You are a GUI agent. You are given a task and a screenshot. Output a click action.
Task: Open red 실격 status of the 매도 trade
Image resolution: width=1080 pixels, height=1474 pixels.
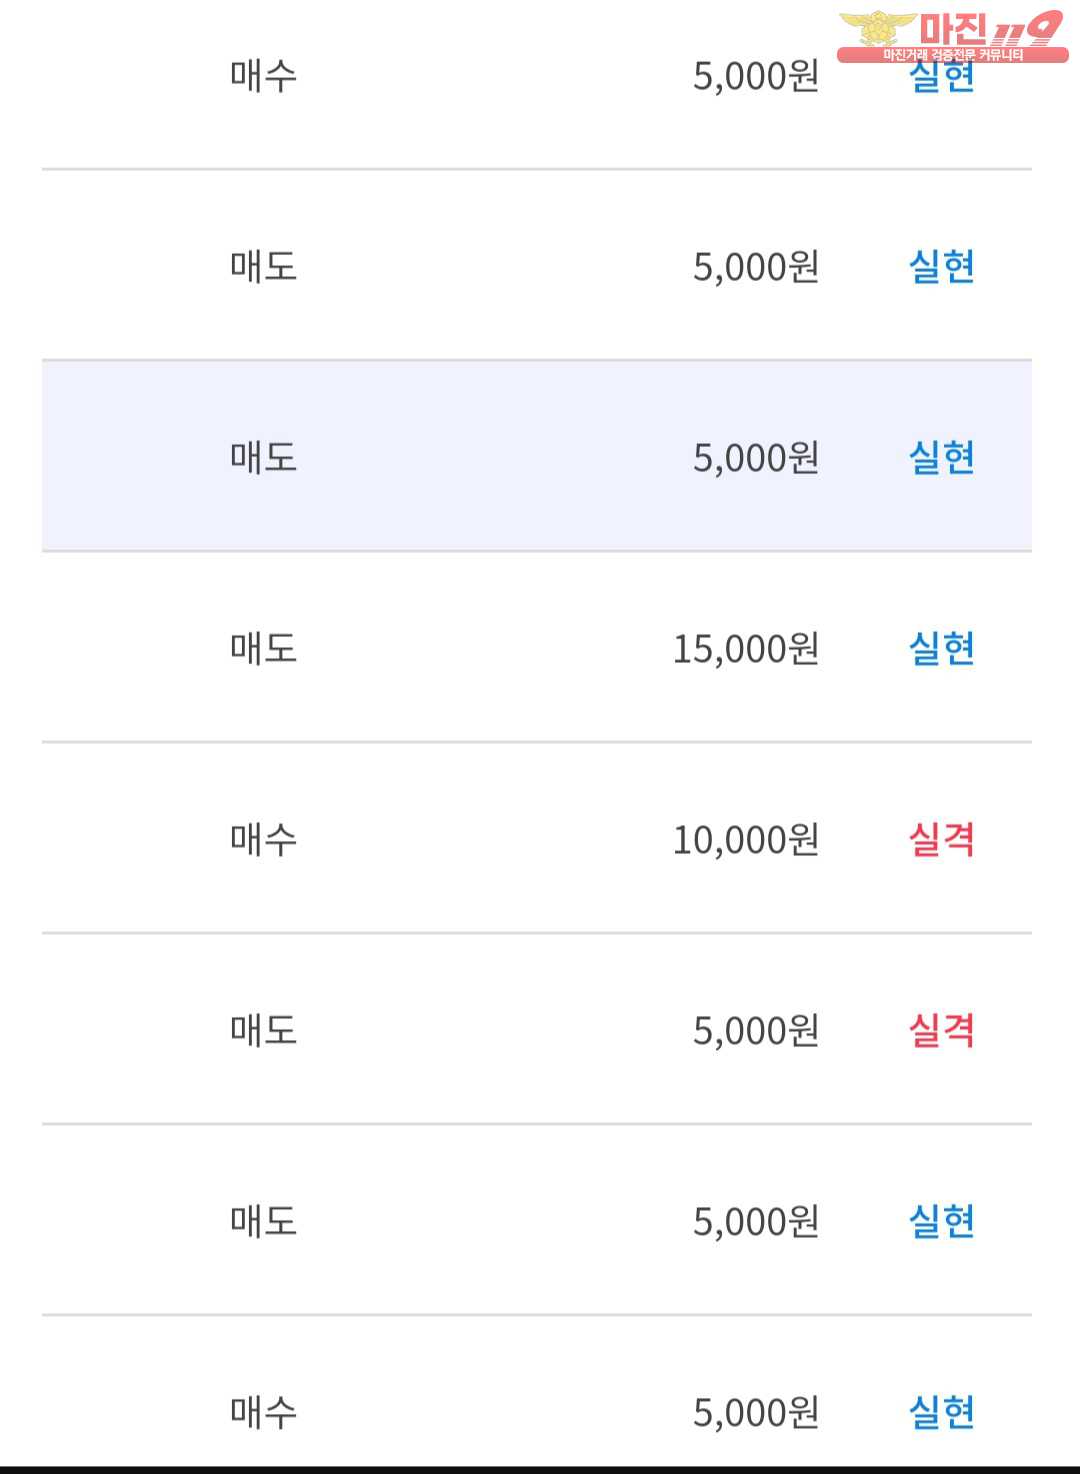[x=941, y=1030]
